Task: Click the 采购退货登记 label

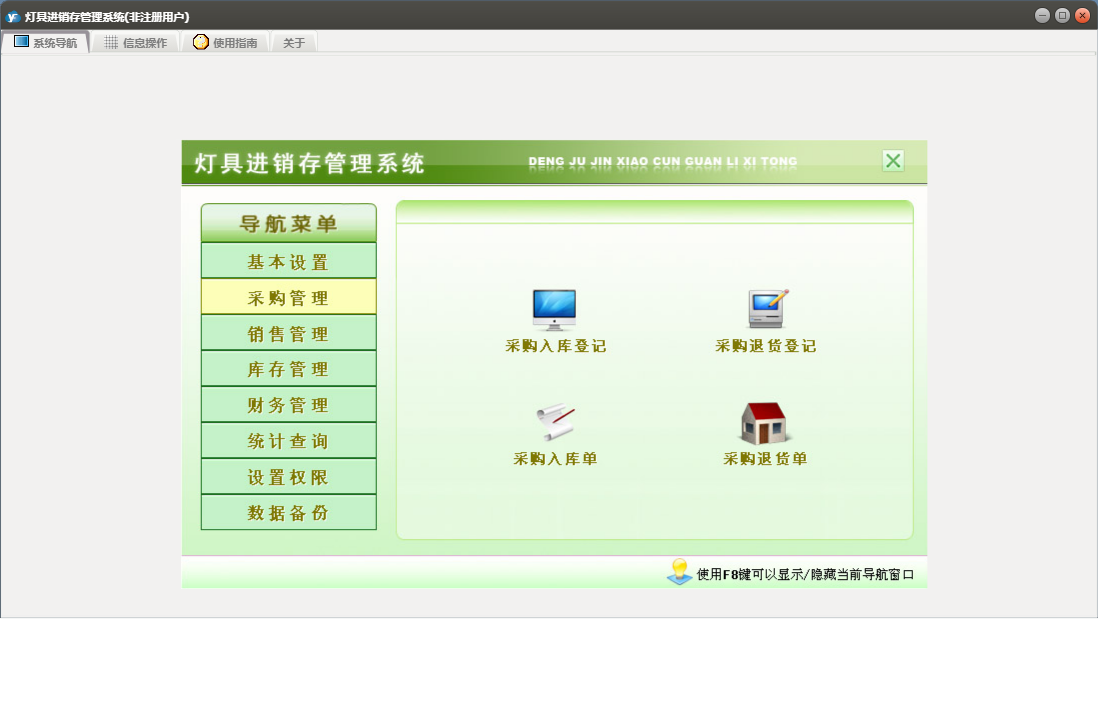Action: 765,346
